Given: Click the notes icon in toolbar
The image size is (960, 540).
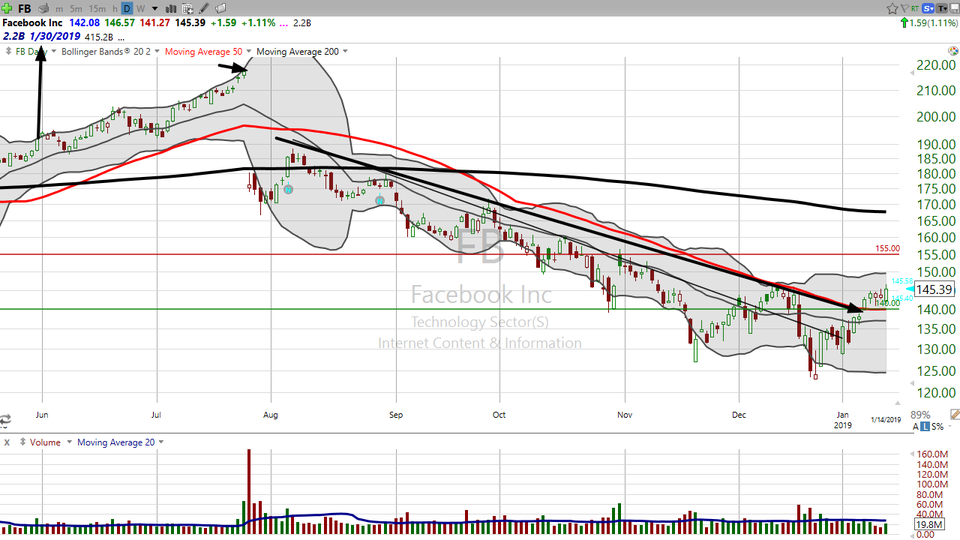Looking at the screenshot, I should click(220, 9).
